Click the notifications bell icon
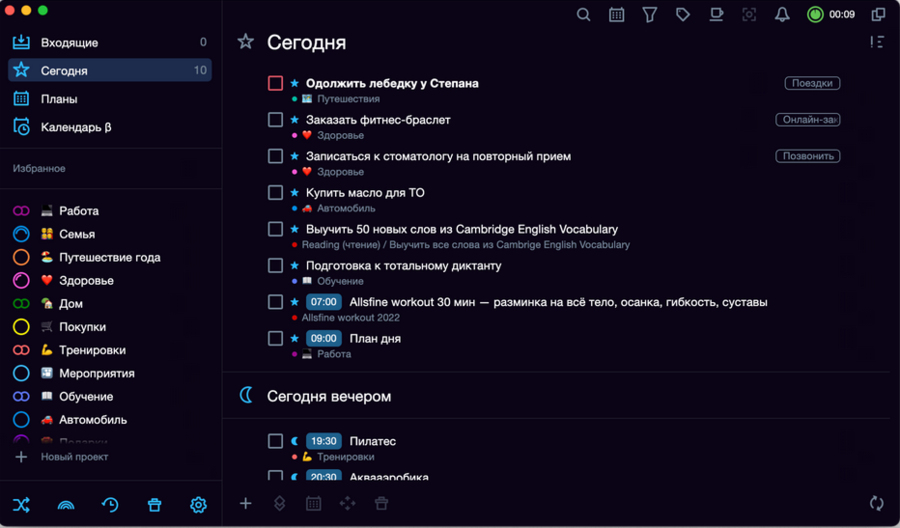The height and width of the screenshot is (528, 900). pyautogui.click(x=782, y=15)
